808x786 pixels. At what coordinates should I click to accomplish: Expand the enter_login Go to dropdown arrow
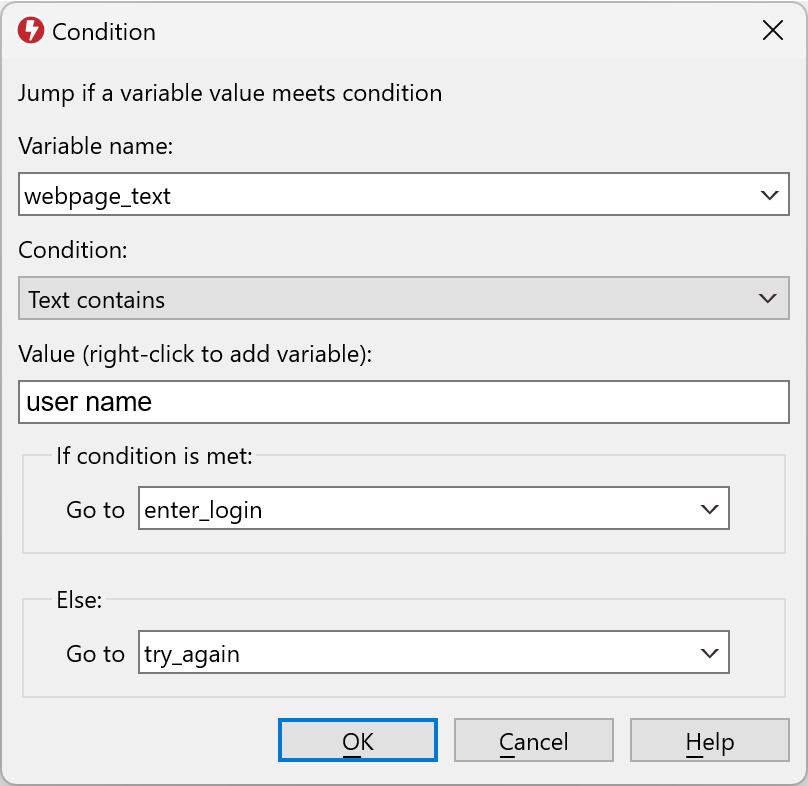click(x=710, y=509)
